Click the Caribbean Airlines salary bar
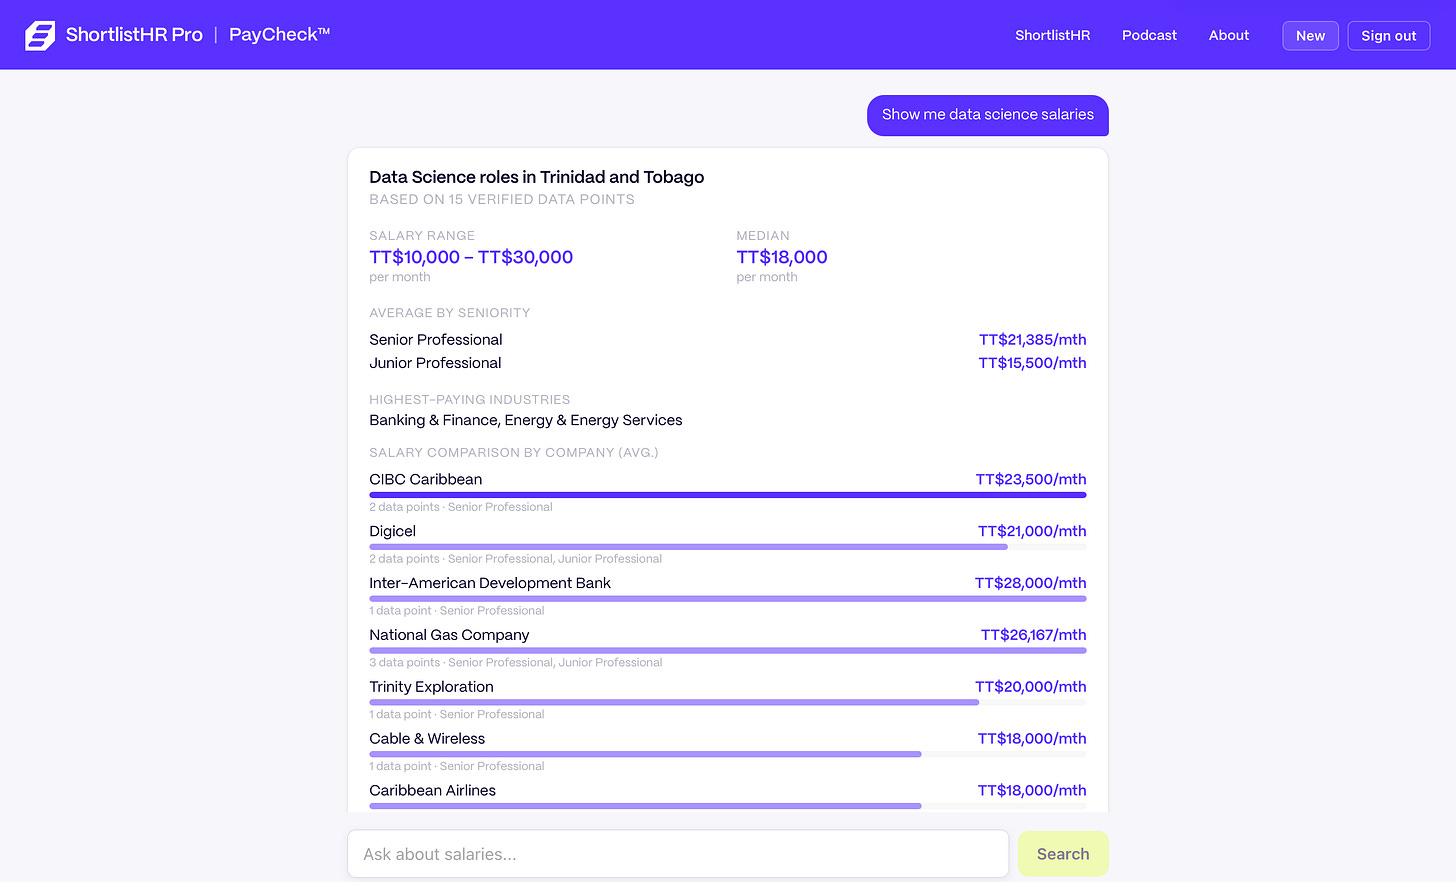Image resolution: width=1456 pixels, height=882 pixels. pyautogui.click(x=727, y=806)
